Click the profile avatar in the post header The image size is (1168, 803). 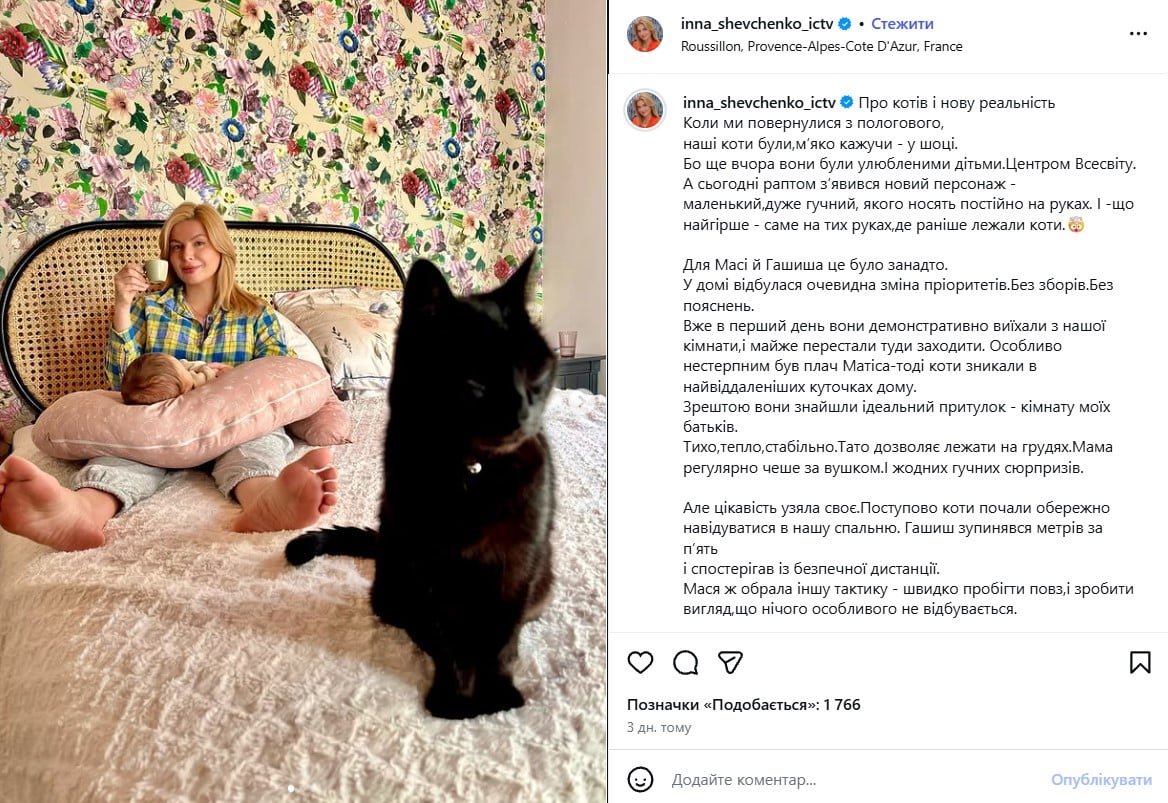point(644,34)
